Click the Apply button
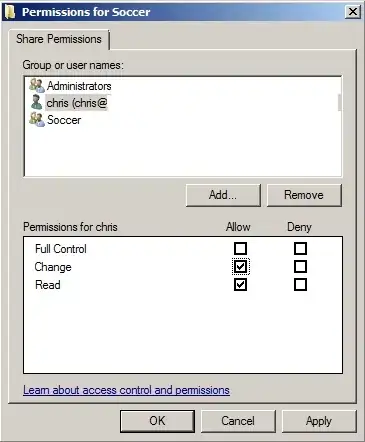Image resolution: width=365 pixels, height=442 pixels. tap(319, 421)
